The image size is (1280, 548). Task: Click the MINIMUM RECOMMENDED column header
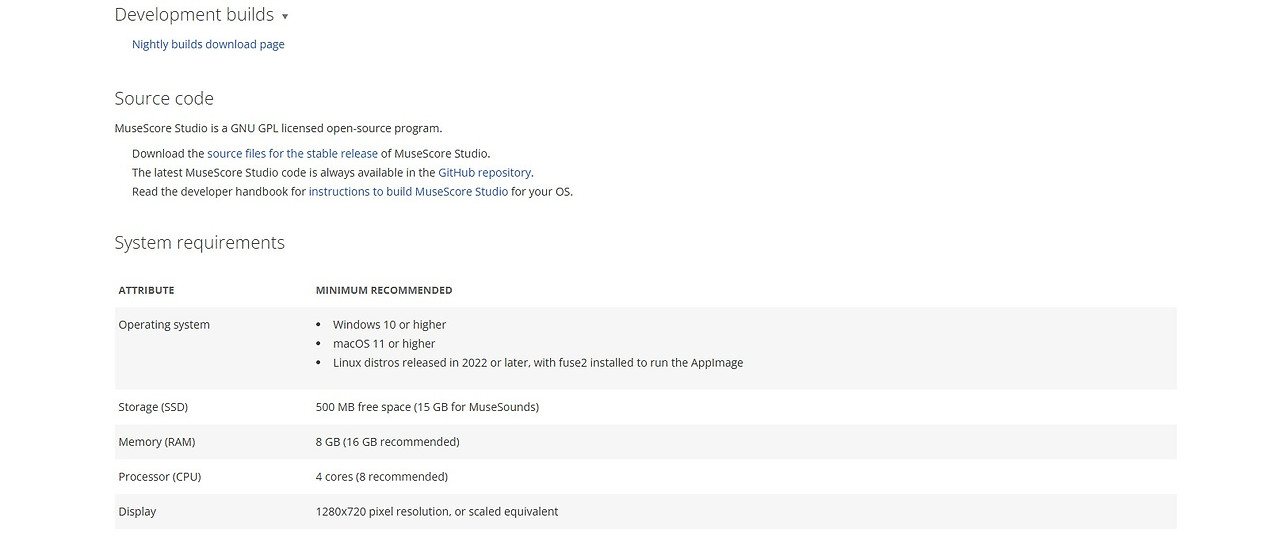tap(384, 291)
